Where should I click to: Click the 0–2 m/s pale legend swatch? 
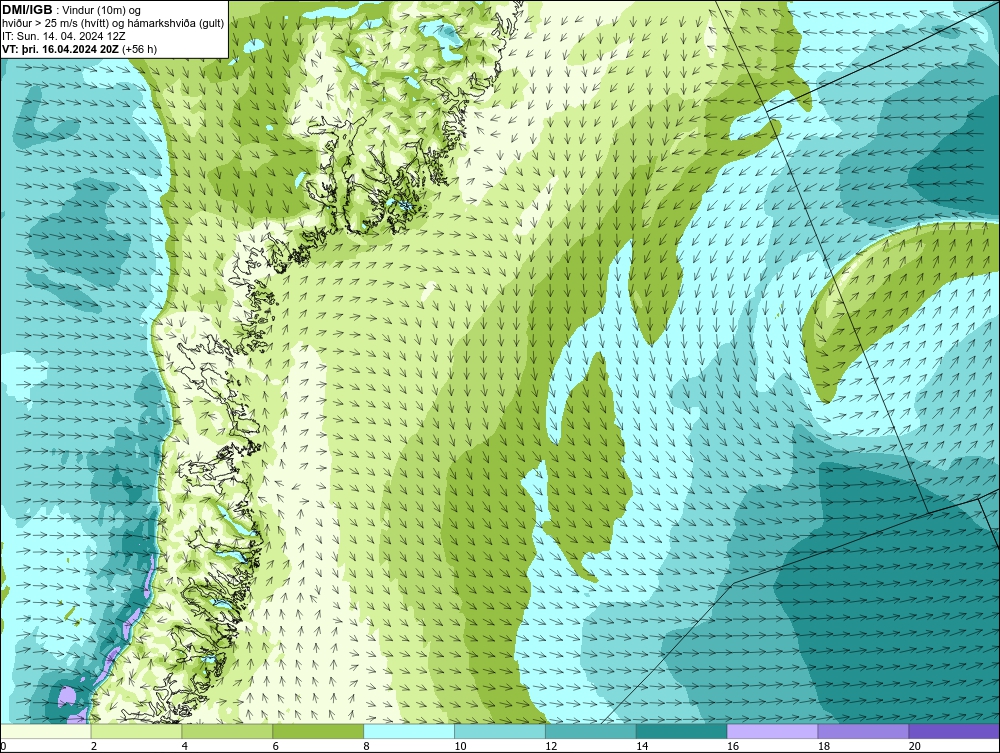point(46,731)
